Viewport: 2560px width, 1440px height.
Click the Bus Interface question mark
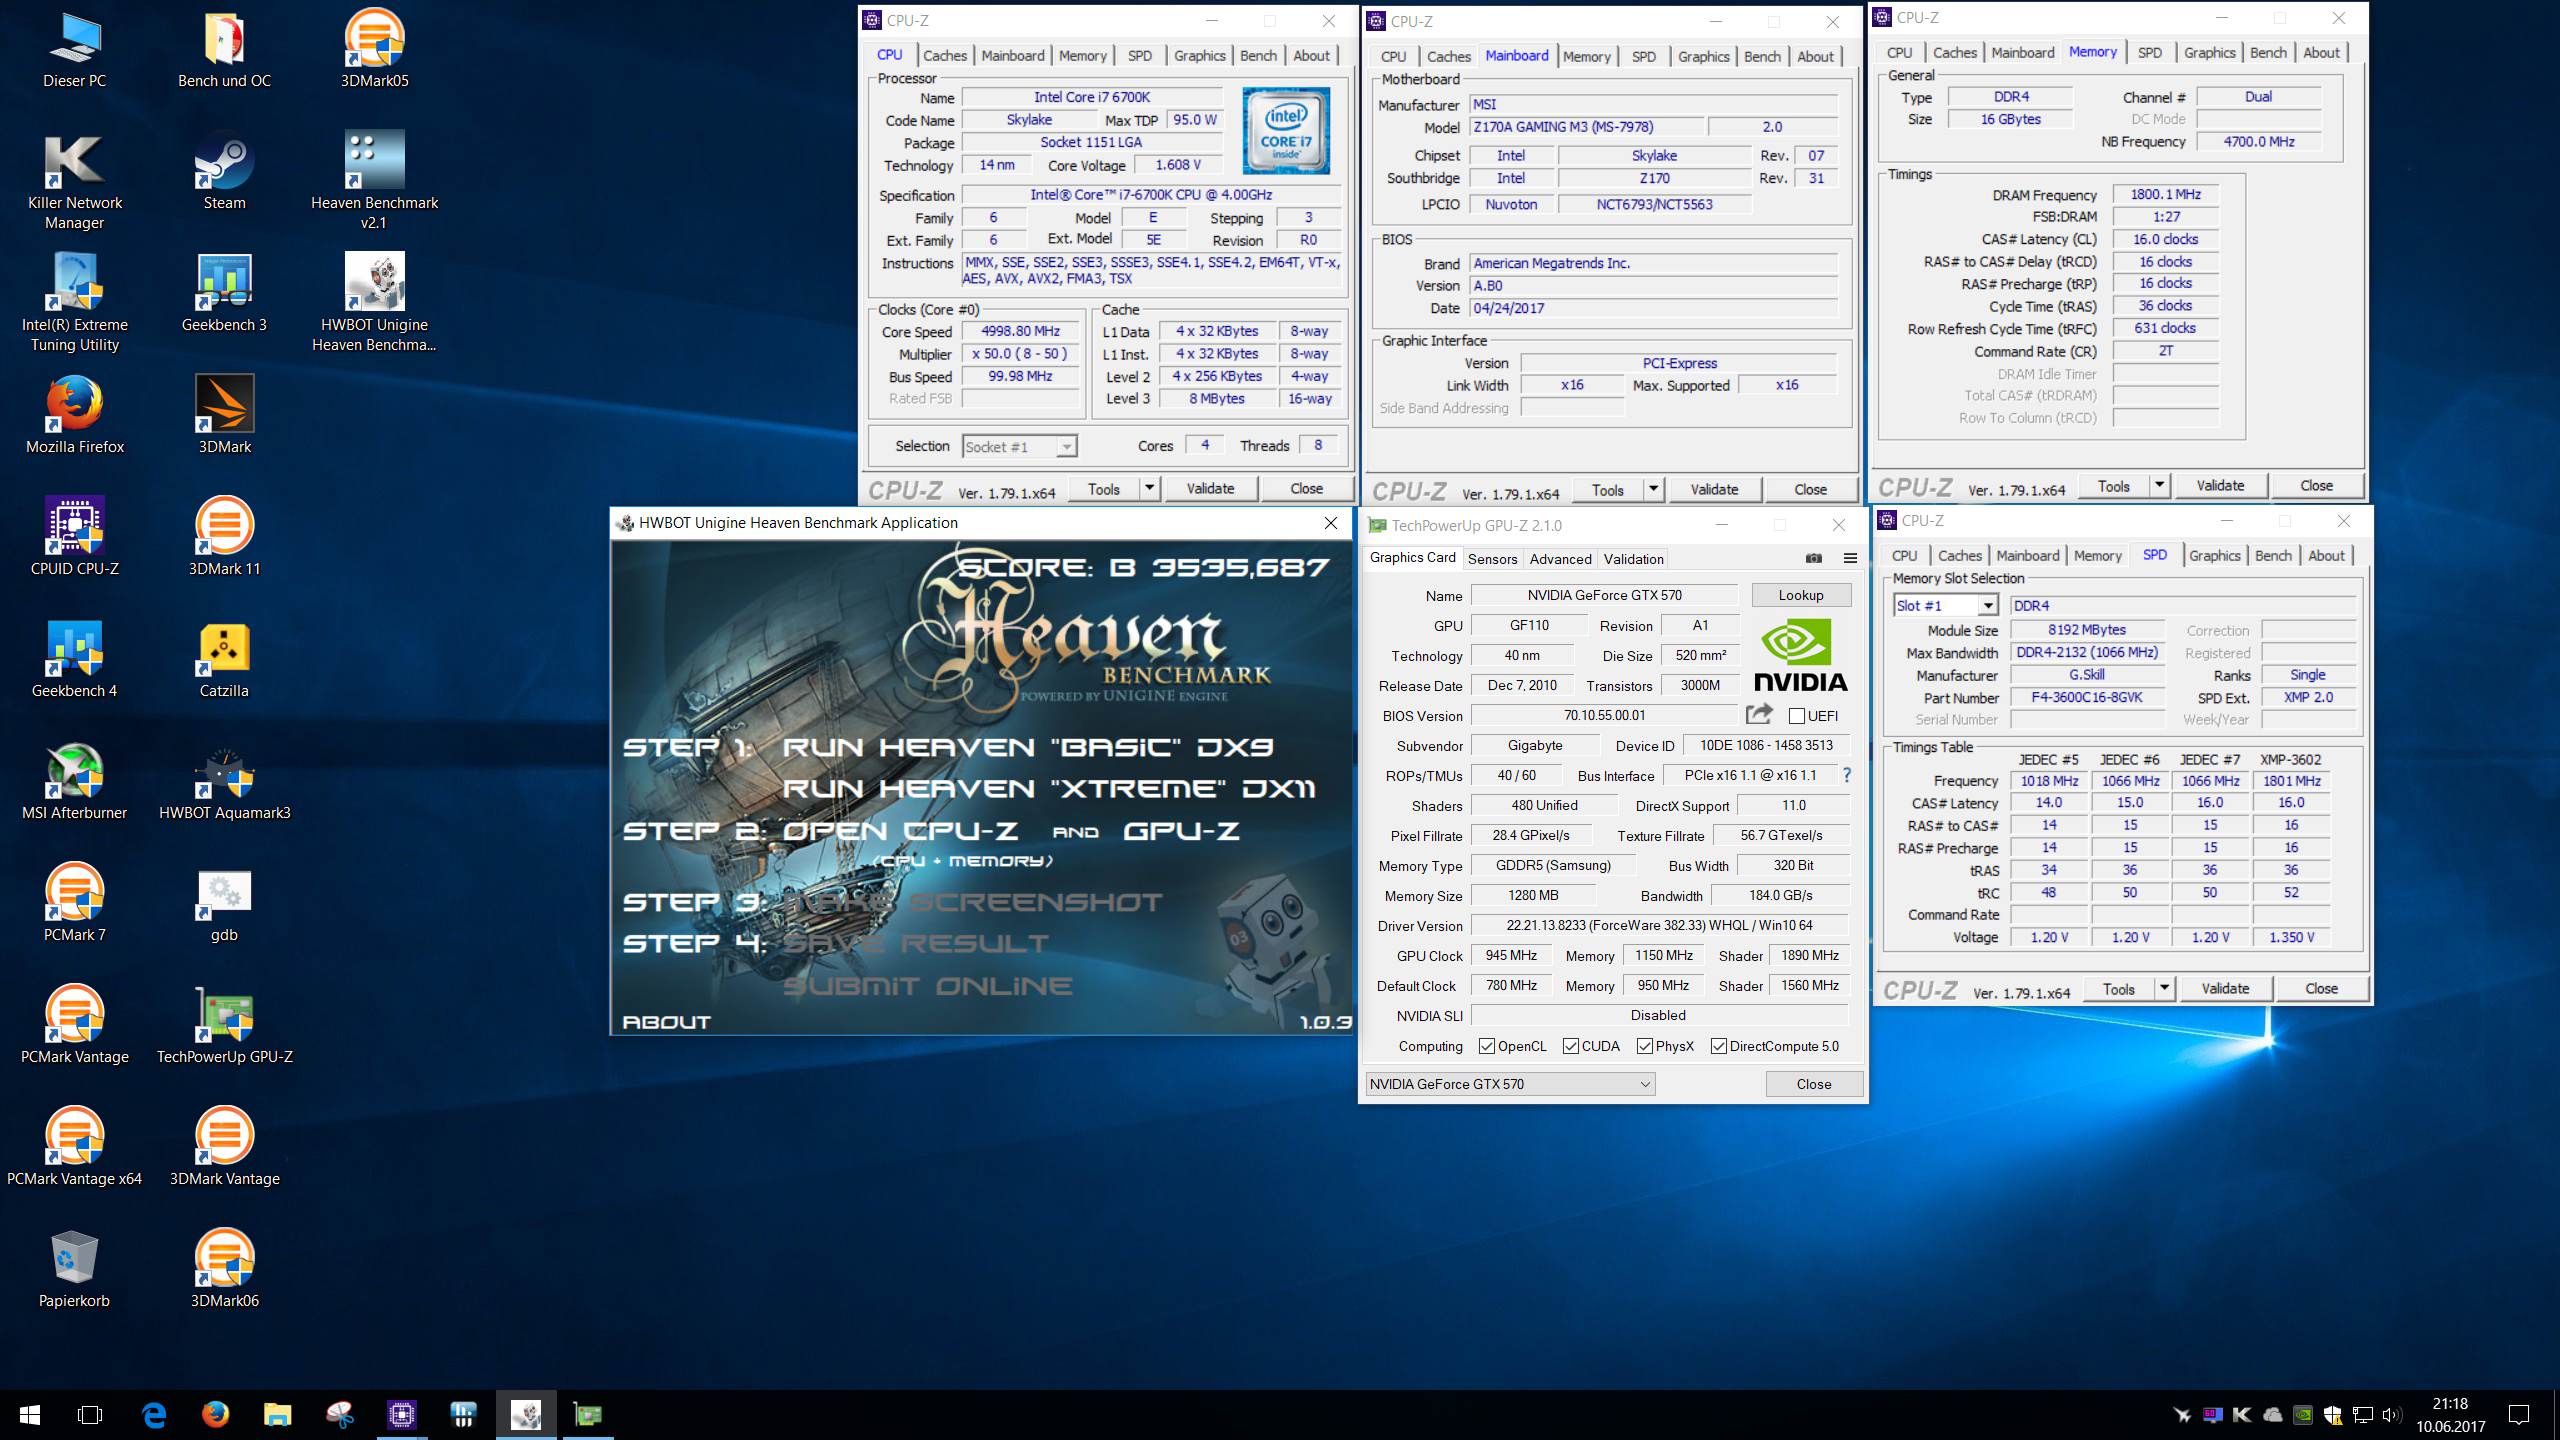1847,775
